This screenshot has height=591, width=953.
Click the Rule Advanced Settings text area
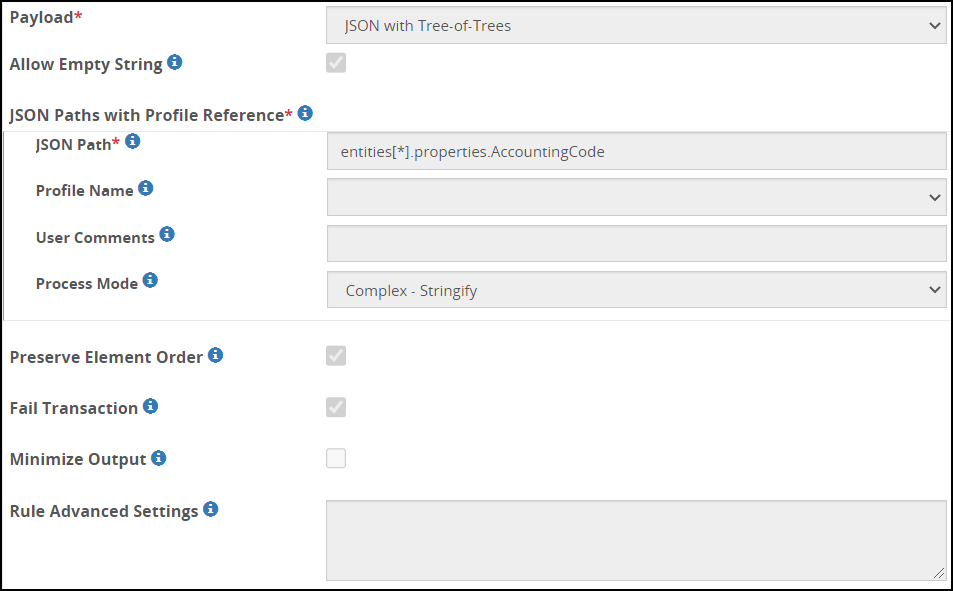pos(636,540)
